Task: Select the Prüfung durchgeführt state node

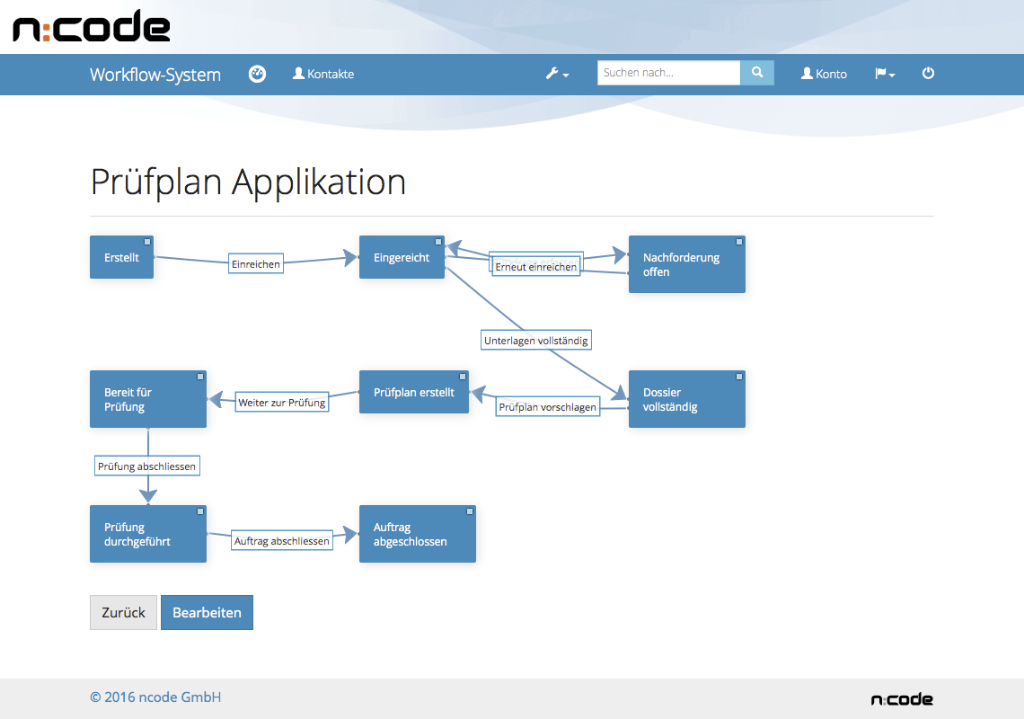Action: [x=148, y=534]
